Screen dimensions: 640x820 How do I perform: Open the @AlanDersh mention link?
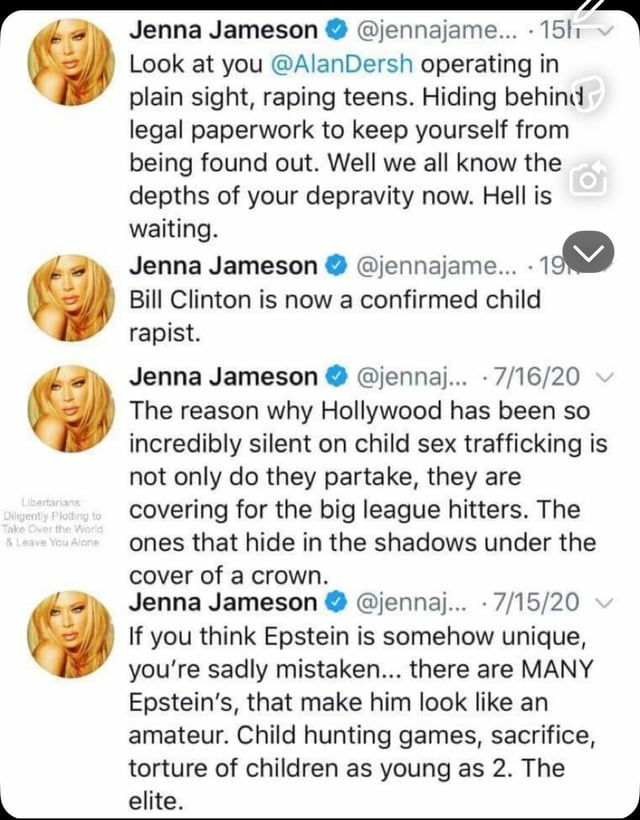(x=342, y=64)
